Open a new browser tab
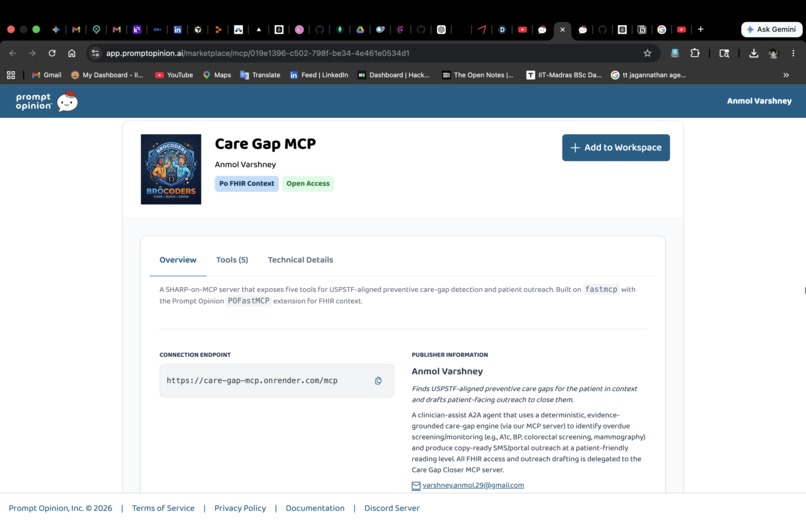Viewport: 806px width, 524px height. (701, 29)
